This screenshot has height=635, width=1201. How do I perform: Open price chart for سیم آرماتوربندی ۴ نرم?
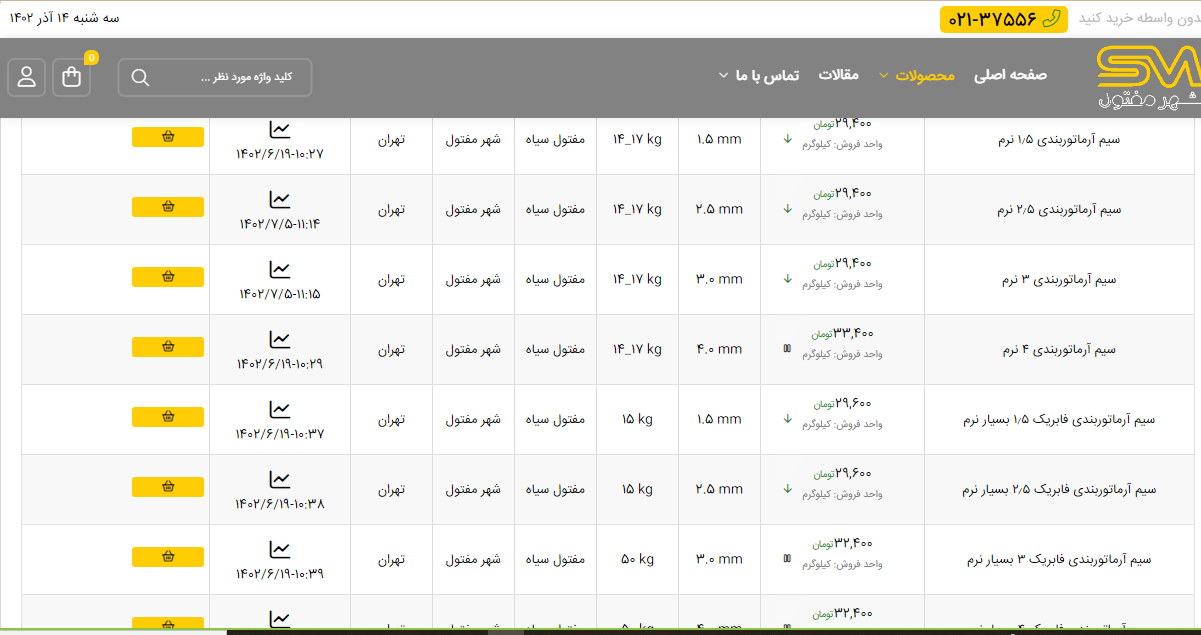280,340
